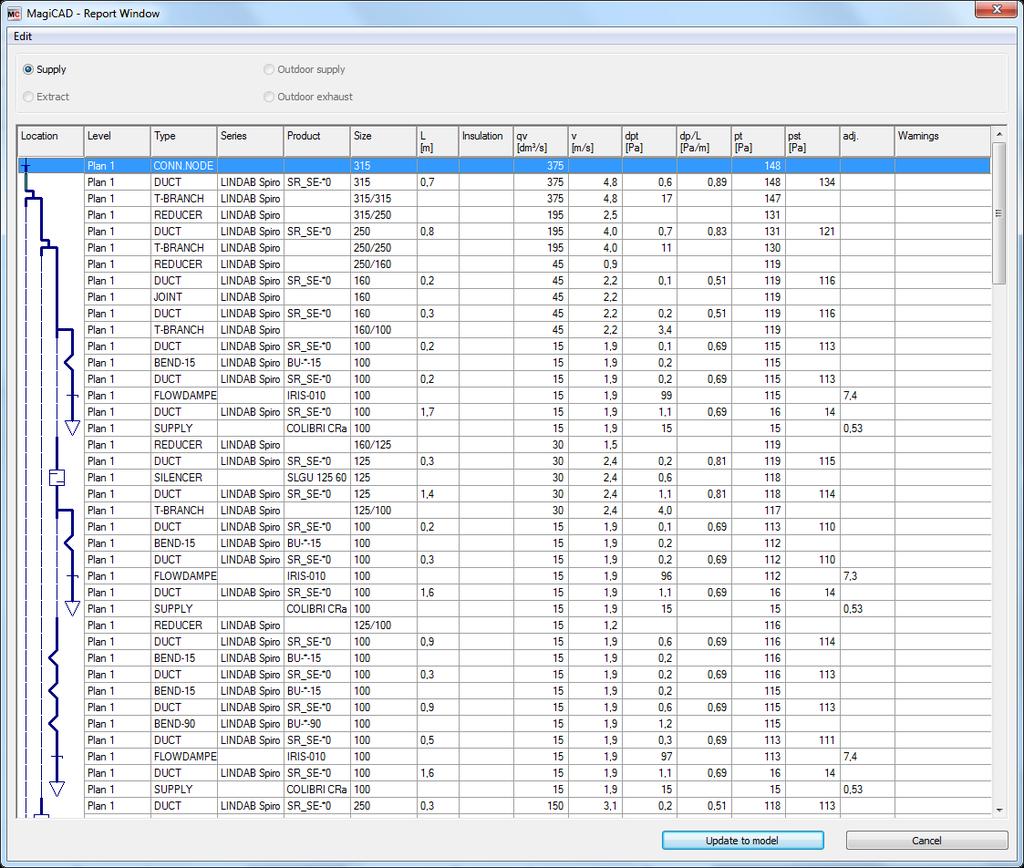Open the Edit menu
This screenshot has height=868, width=1024.
(x=23, y=37)
